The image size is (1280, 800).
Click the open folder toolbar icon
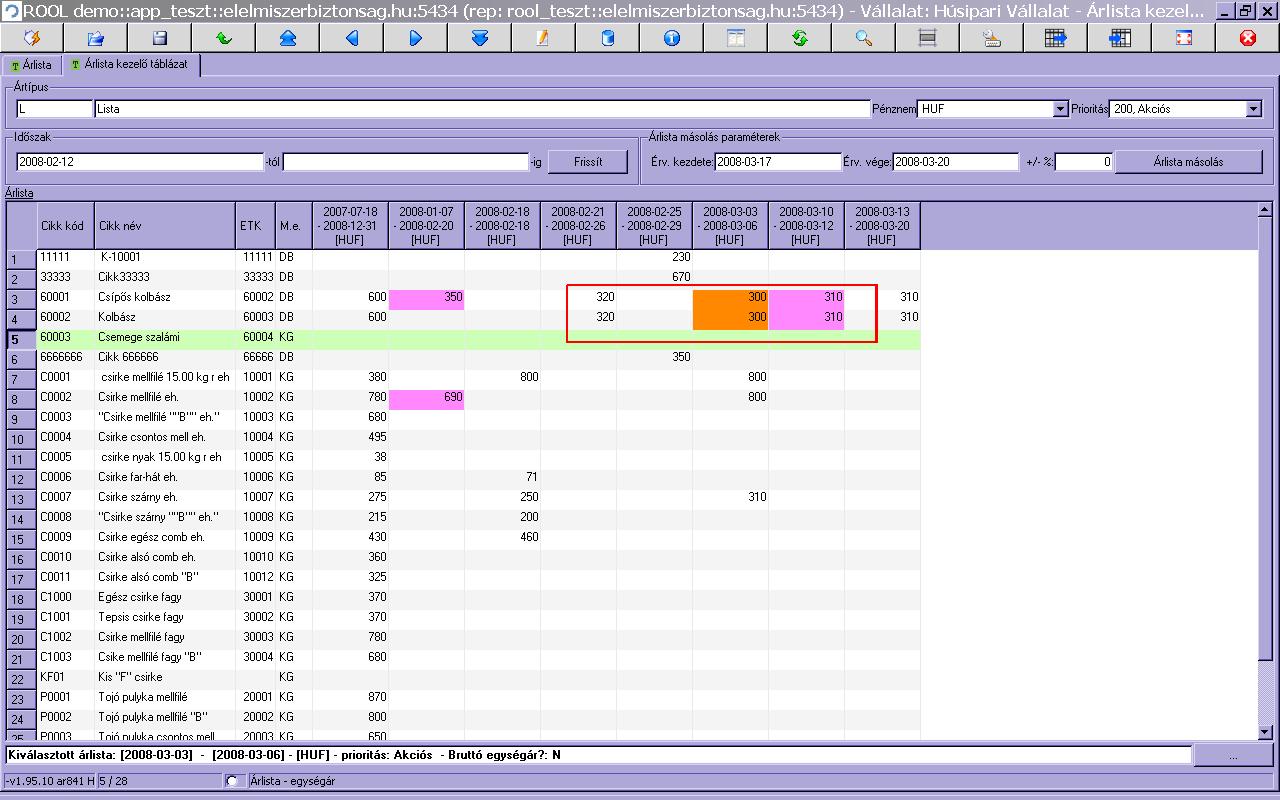(96, 38)
